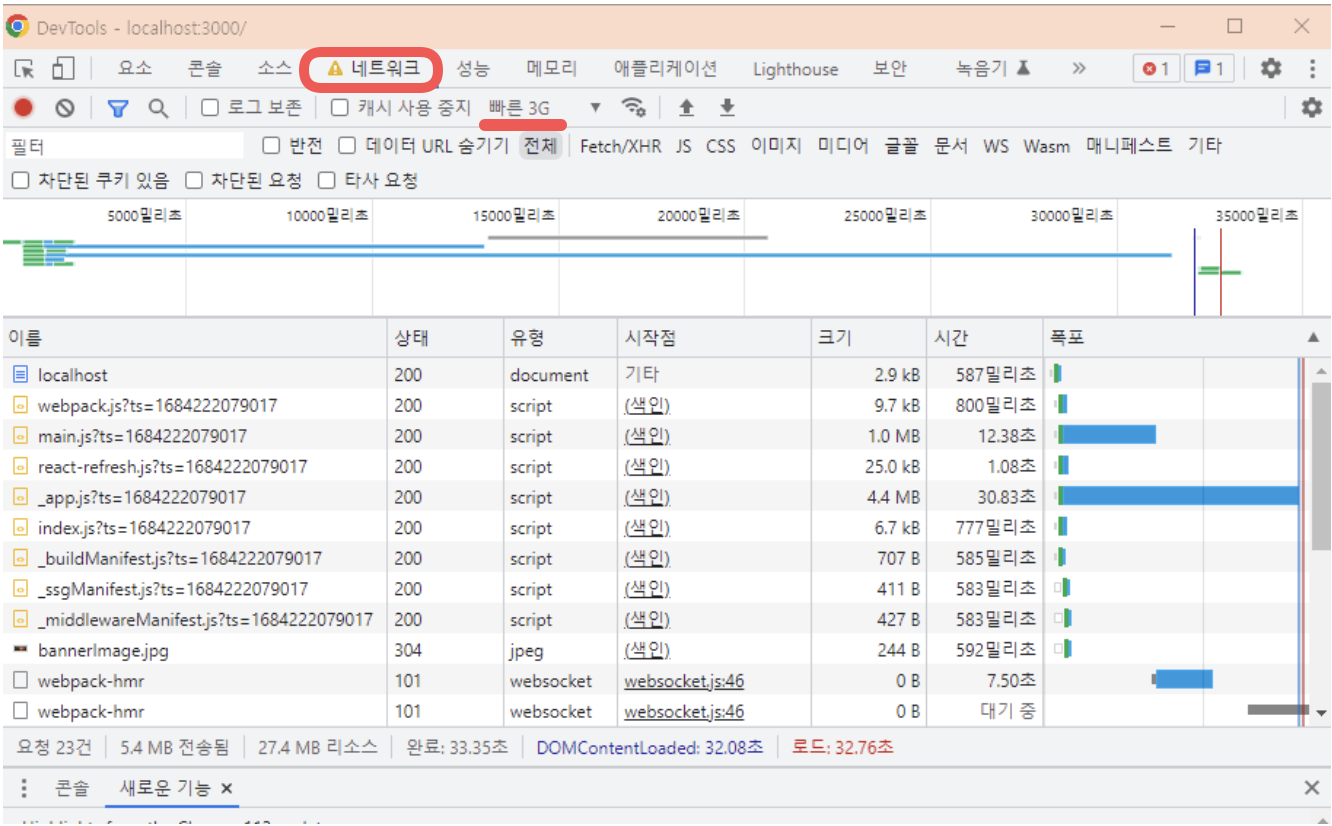
Task: Switch to the 메모리 tab
Action: [x=552, y=68]
